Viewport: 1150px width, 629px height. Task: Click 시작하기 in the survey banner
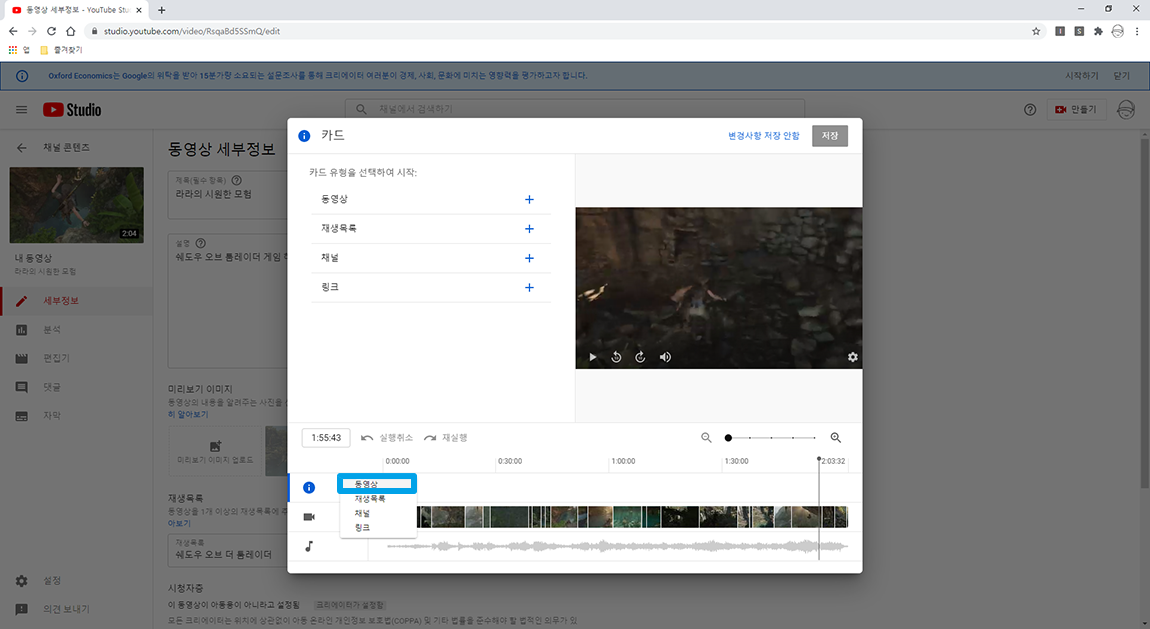1082,76
